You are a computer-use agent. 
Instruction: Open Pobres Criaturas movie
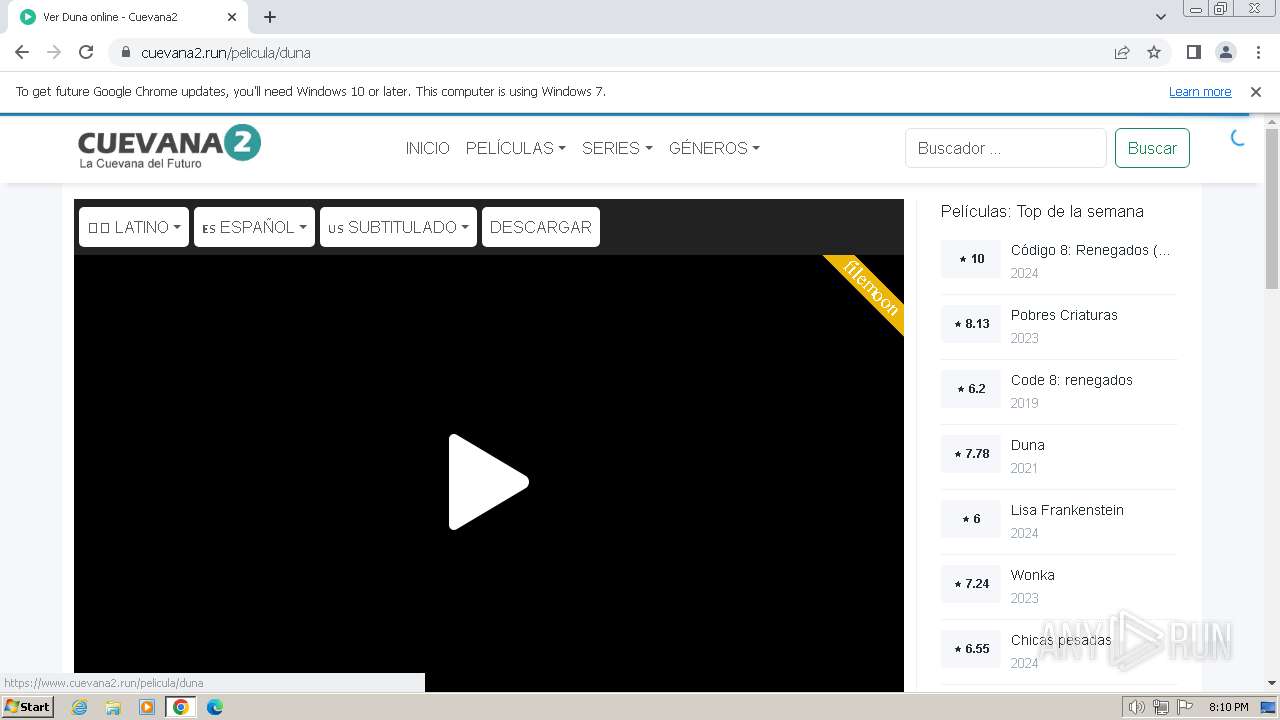click(x=1064, y=315)
